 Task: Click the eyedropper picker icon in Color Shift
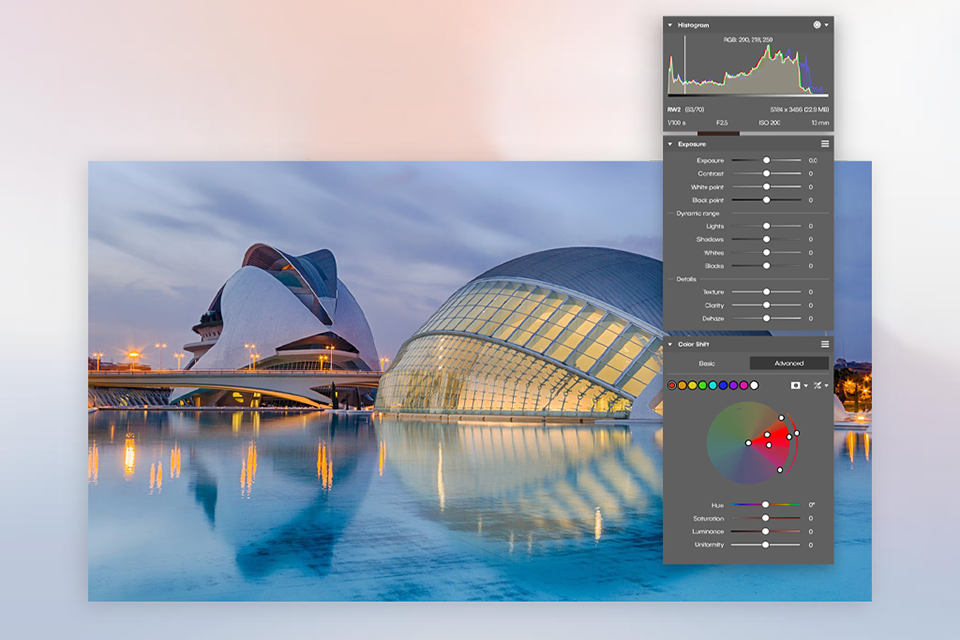817,385
